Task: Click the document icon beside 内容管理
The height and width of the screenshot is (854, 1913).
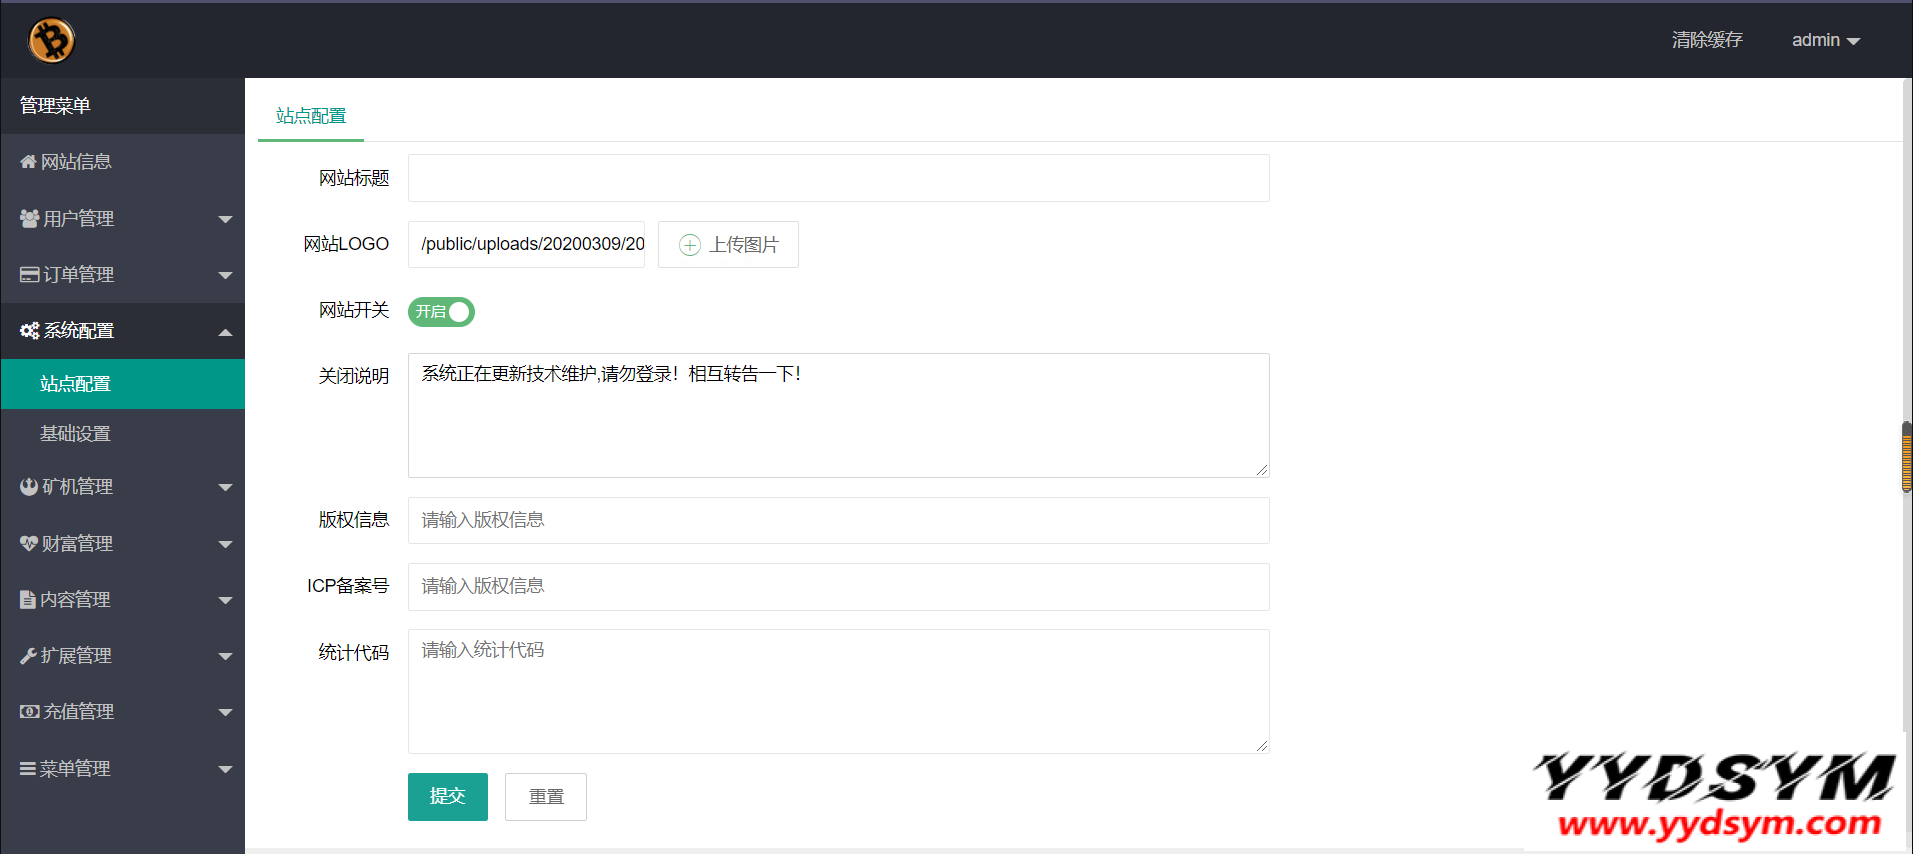Action: pos(28,599)
